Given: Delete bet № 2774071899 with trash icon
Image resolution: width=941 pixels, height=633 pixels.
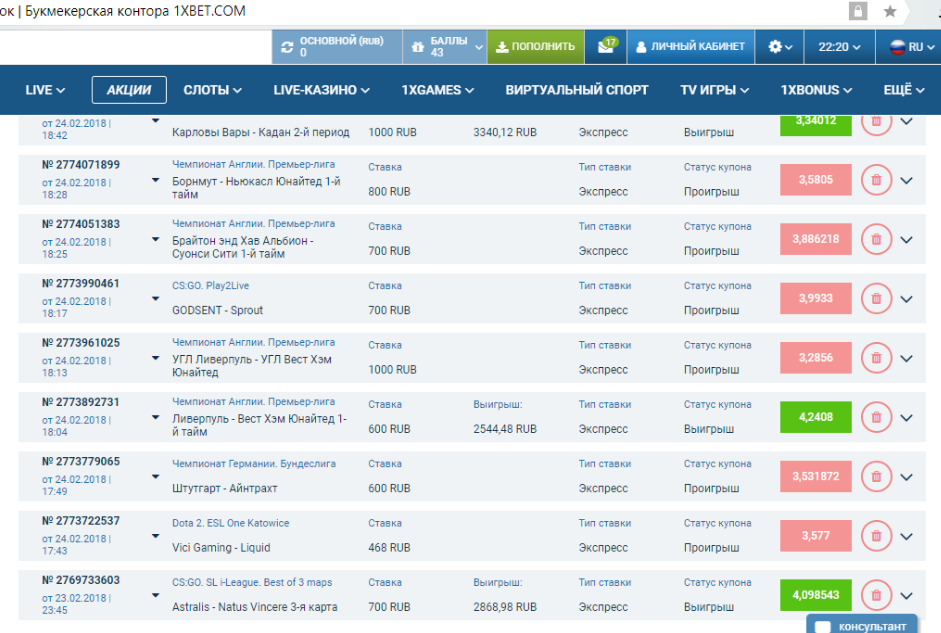Looking at the screenshot, I should [876, 179].
